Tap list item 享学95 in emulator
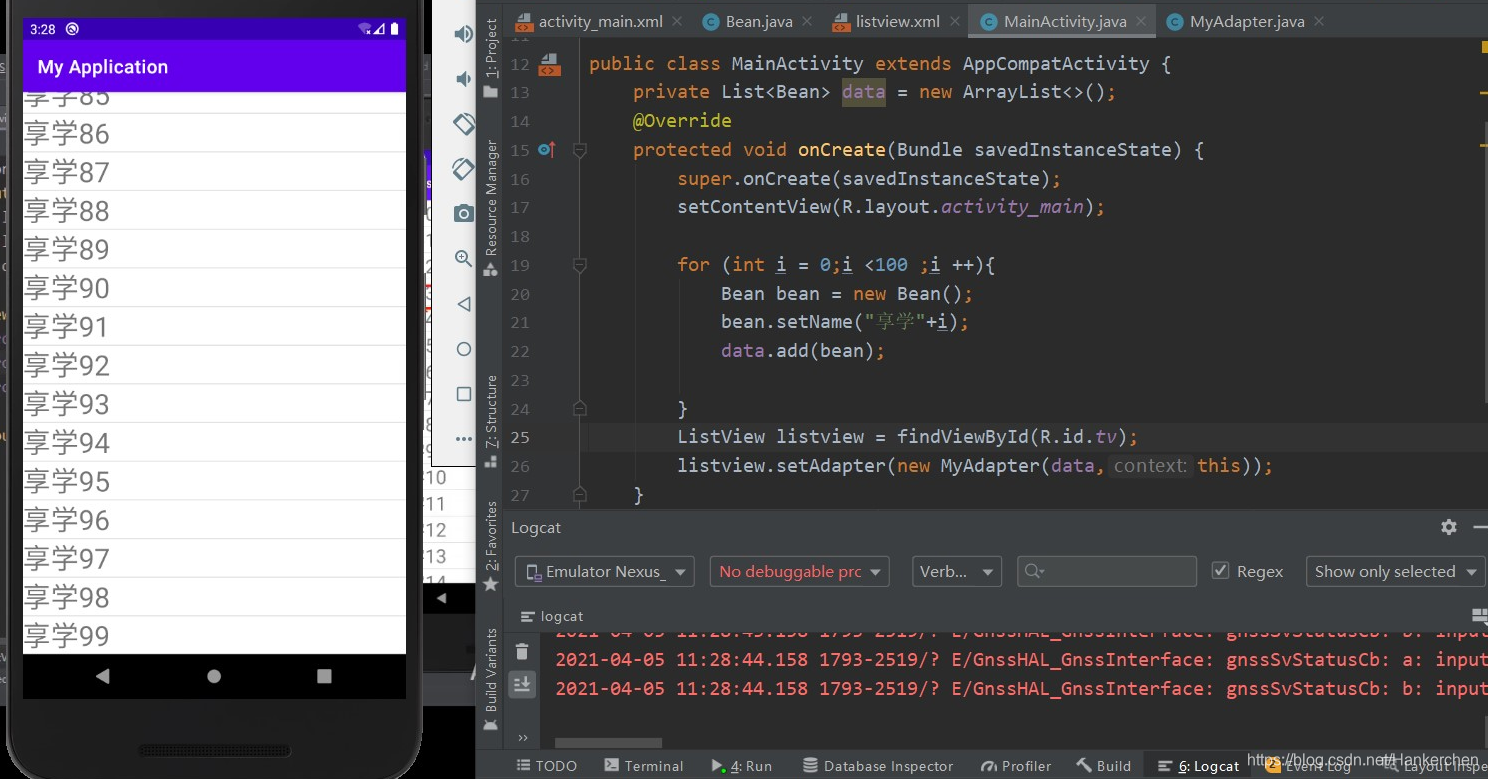Image resolution: width=1488 pixels, height=779 pixels. 214,481
